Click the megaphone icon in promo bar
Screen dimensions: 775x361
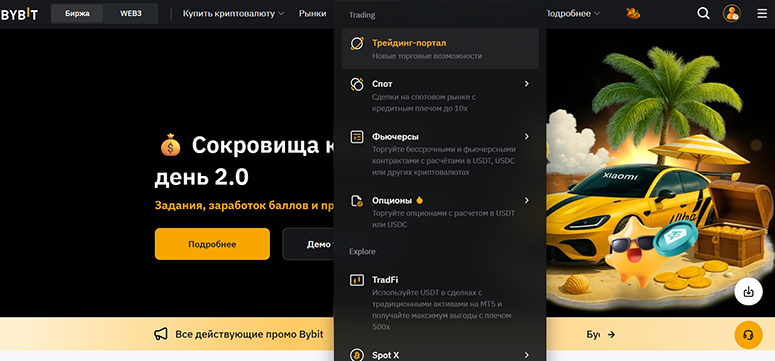[x=161, y=334]
